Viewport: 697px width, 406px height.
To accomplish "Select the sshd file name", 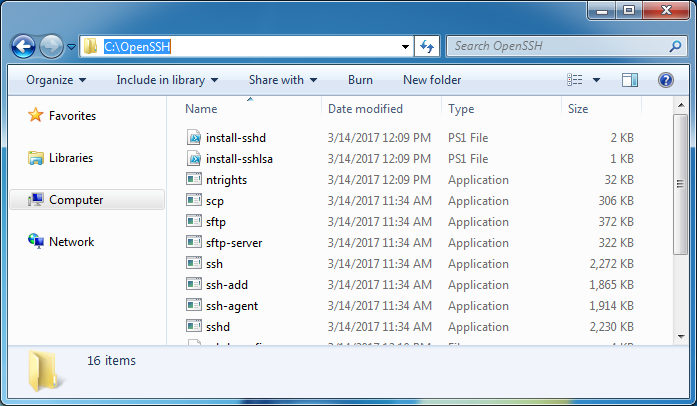I will [218, 327].
